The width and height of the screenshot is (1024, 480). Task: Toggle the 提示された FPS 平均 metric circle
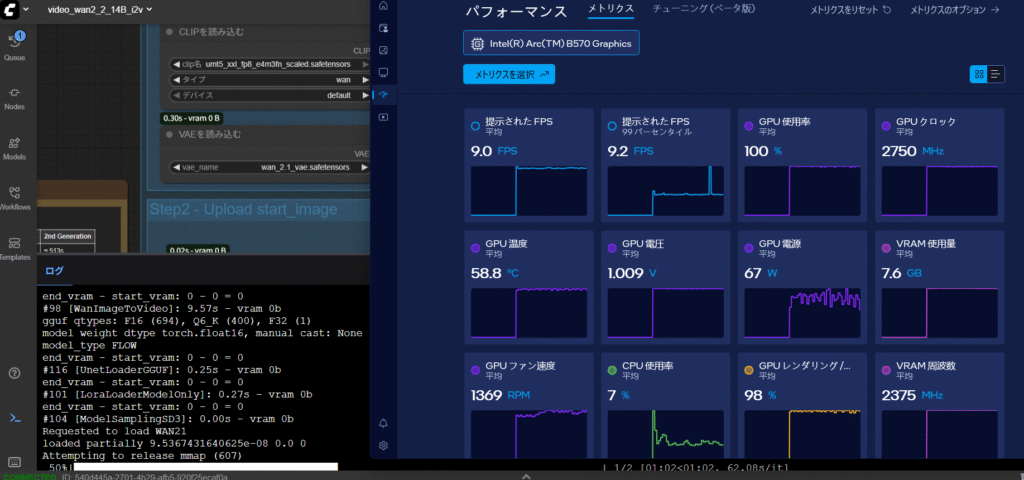pos(475,125)
